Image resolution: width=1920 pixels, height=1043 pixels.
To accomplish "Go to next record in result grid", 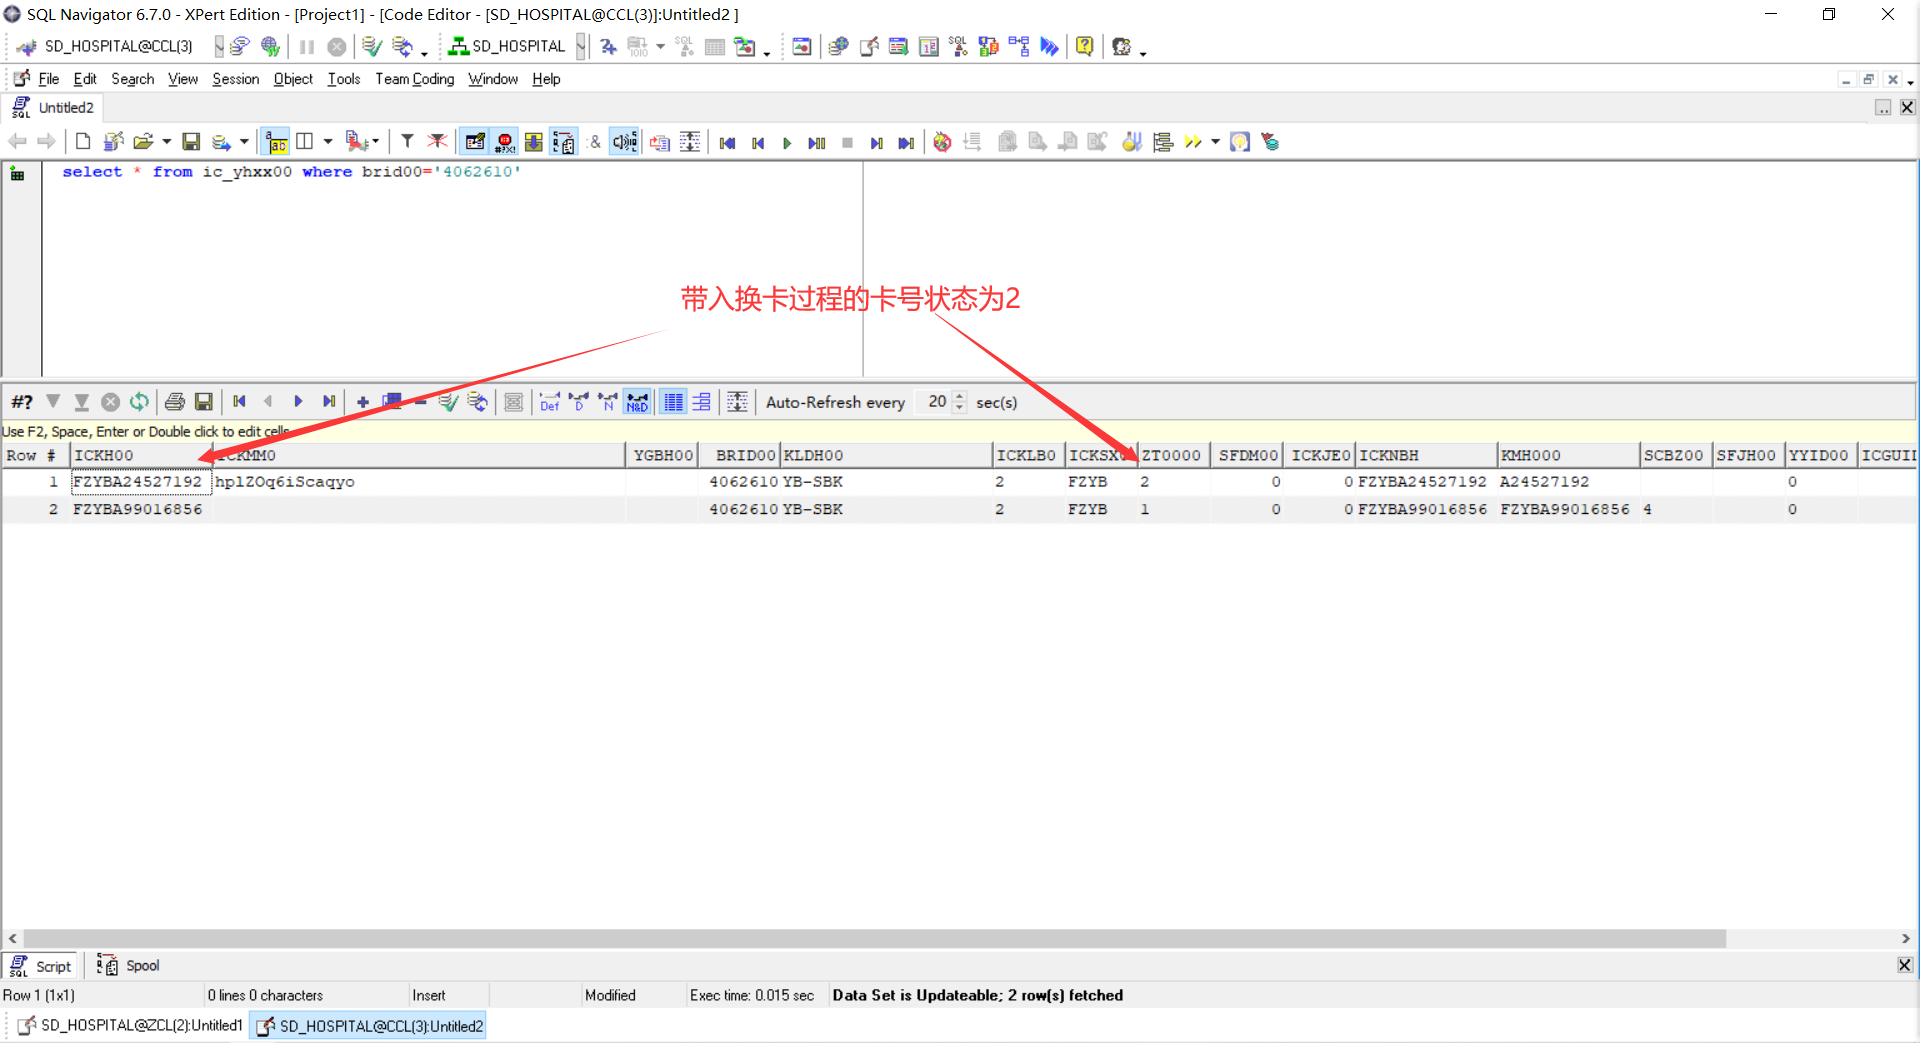I will 298,402.
